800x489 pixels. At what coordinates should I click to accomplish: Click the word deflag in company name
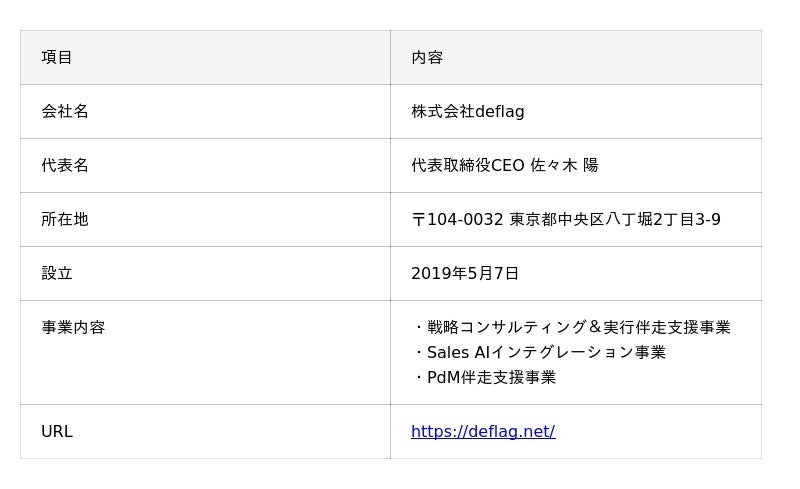click(499, 112)
